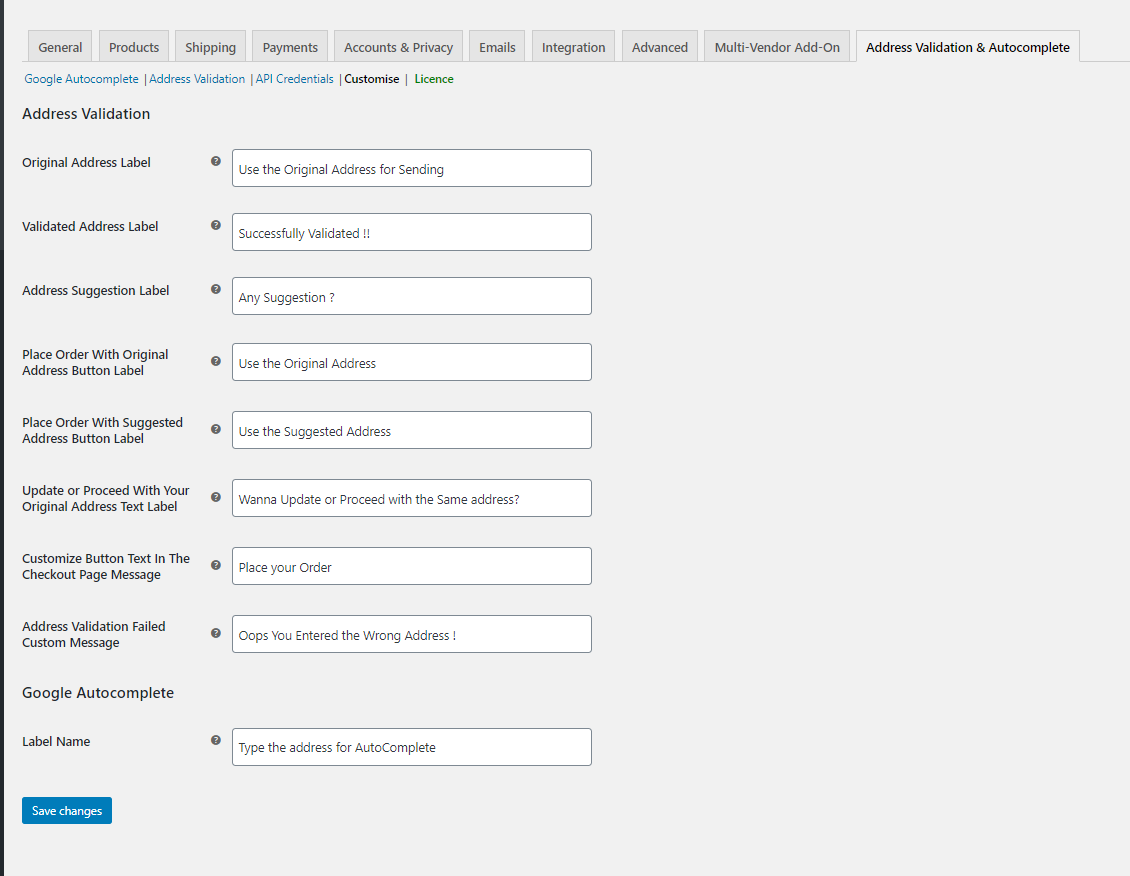Open the help icon for Place Order With Suggested Address
This screenshot has height=876, width=1130.
[x=216, y=429]
